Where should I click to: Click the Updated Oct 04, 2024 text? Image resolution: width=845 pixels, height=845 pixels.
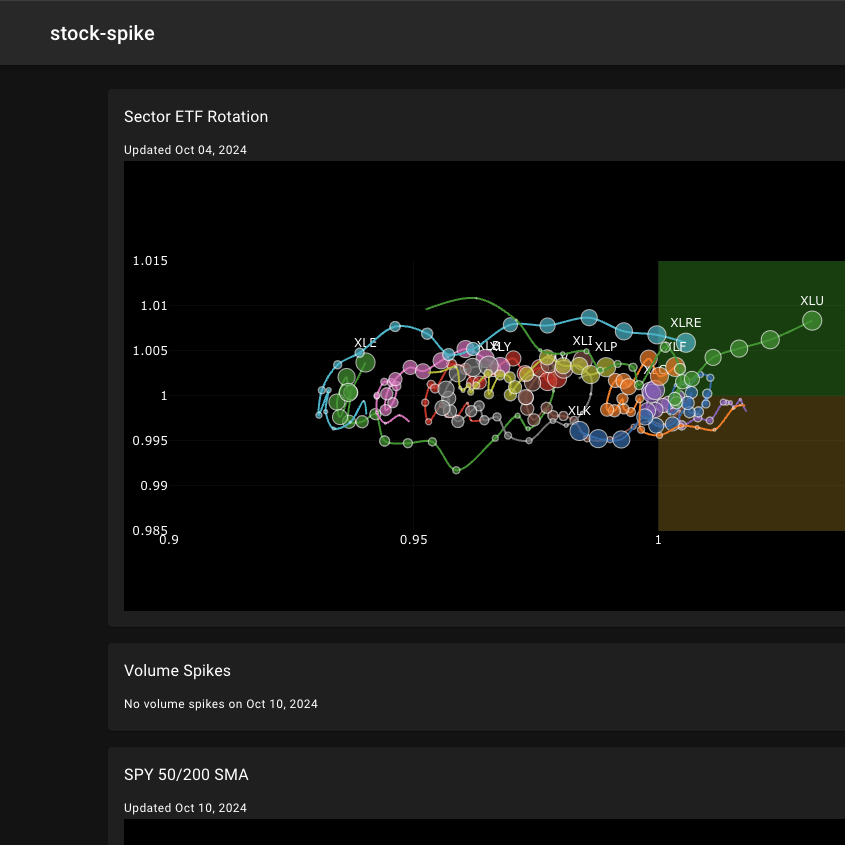(185, 150)
